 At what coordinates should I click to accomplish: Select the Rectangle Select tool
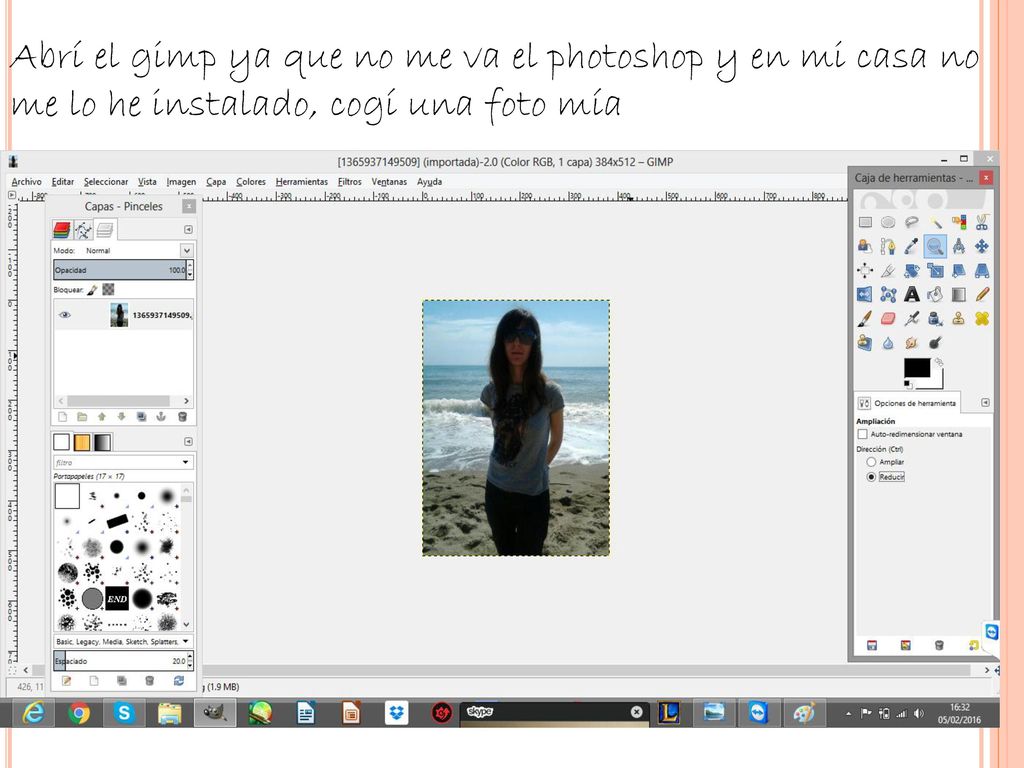[x=865, y=223]
